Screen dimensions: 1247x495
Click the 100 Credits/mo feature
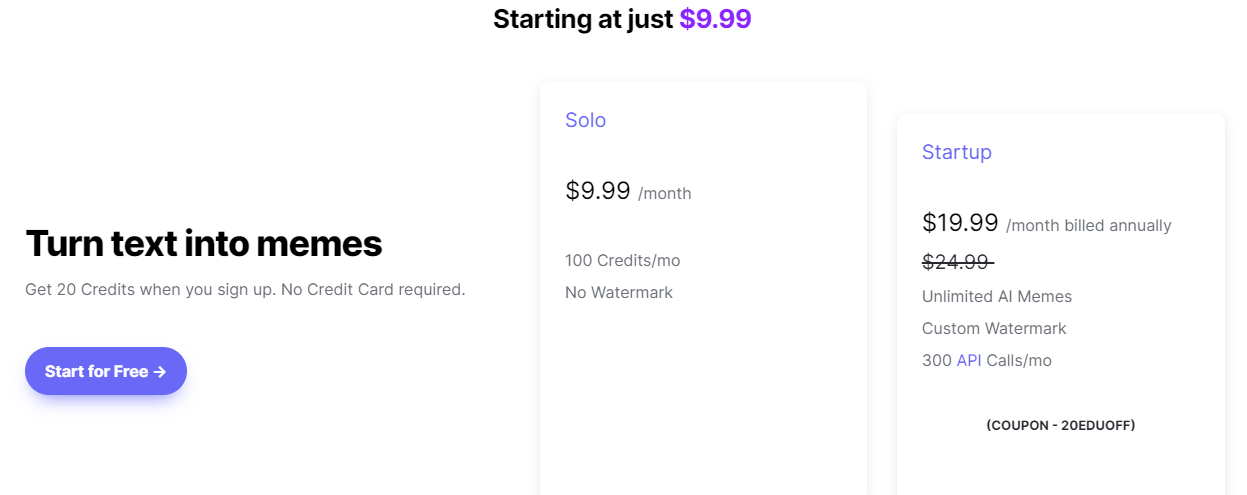coord(622,260)
